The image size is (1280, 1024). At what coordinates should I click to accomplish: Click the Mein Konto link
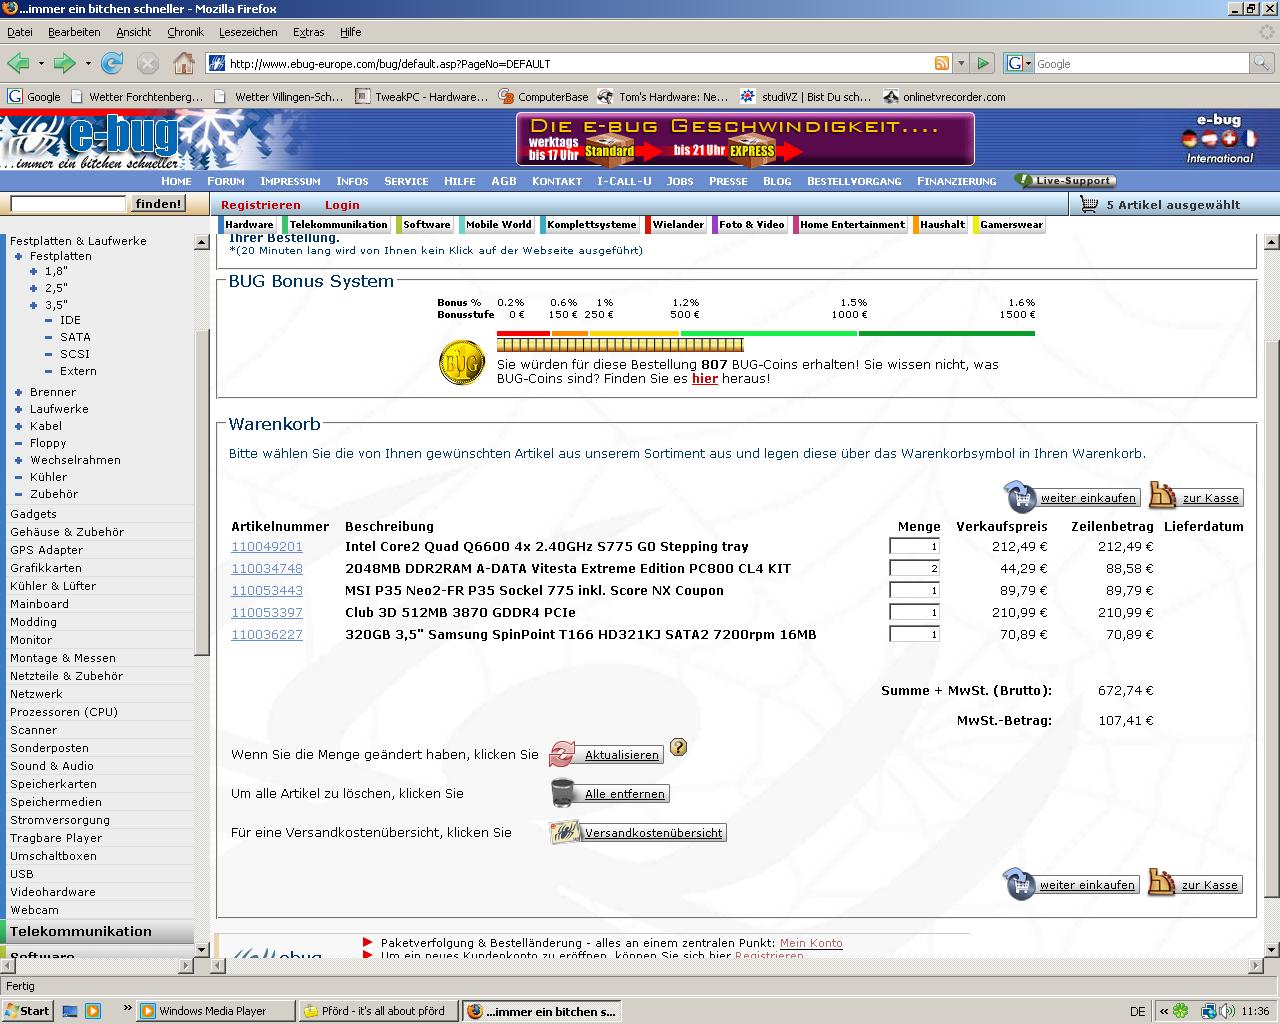click(811, 943)
